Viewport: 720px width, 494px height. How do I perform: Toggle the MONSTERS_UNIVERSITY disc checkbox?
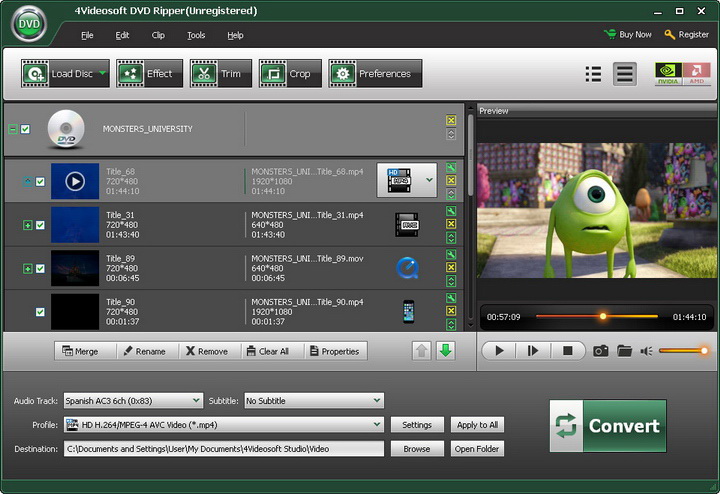coord(26,129)
